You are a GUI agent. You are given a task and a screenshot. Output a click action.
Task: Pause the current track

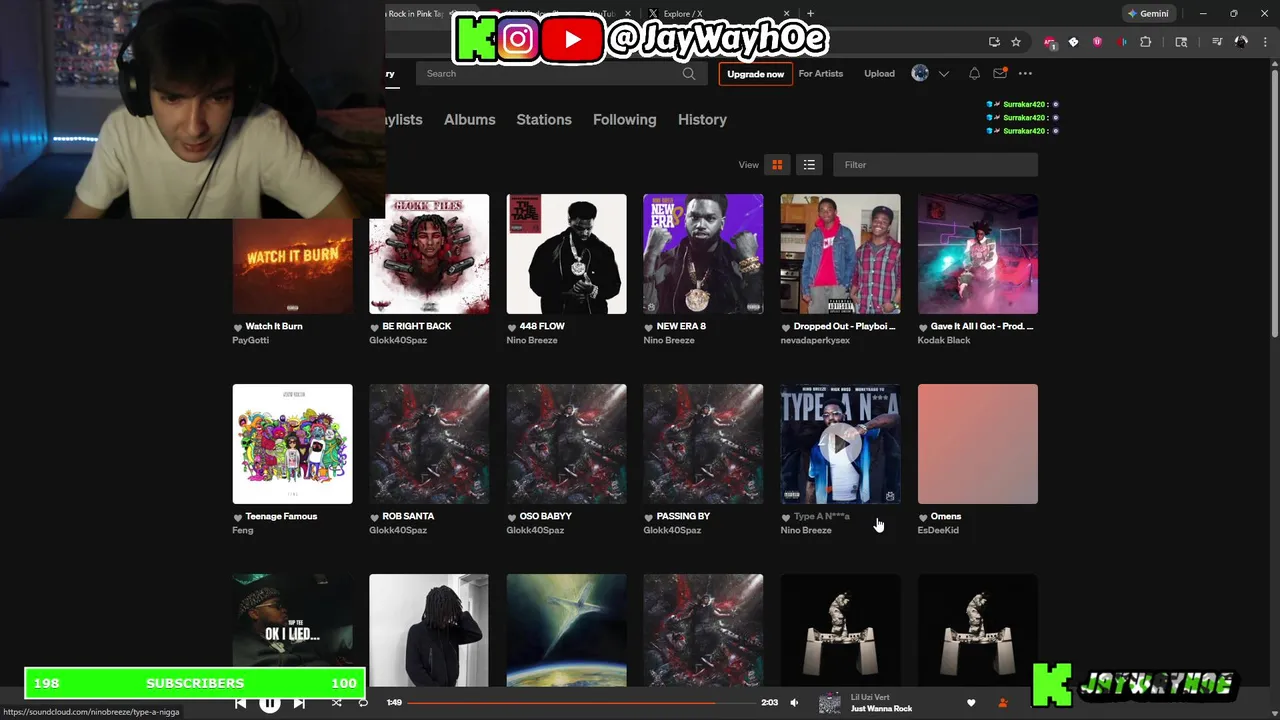[270, 703]
